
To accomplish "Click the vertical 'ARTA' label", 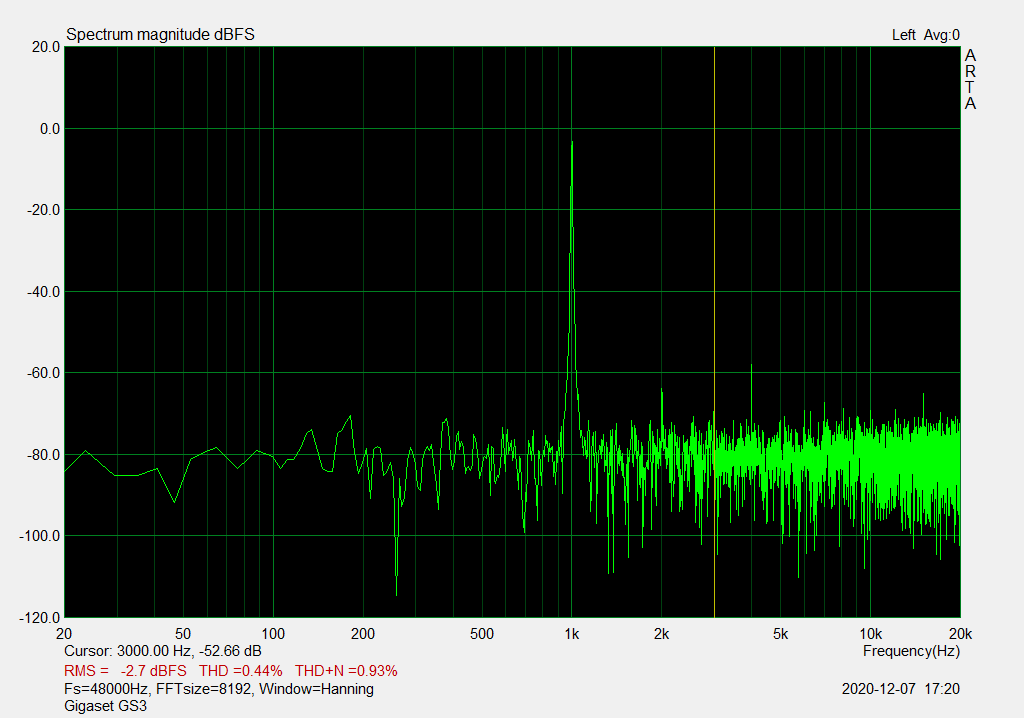I will pos(970,80).
